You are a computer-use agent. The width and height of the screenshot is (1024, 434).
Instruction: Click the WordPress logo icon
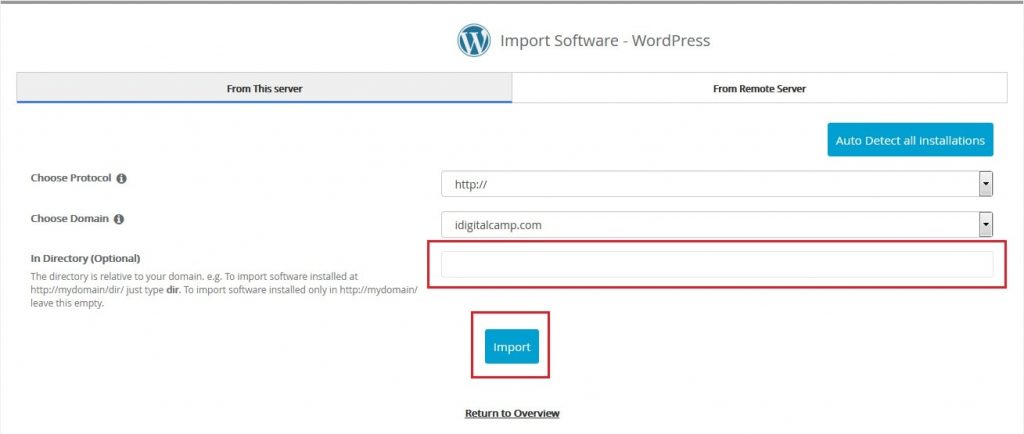(x=473, y=40)
